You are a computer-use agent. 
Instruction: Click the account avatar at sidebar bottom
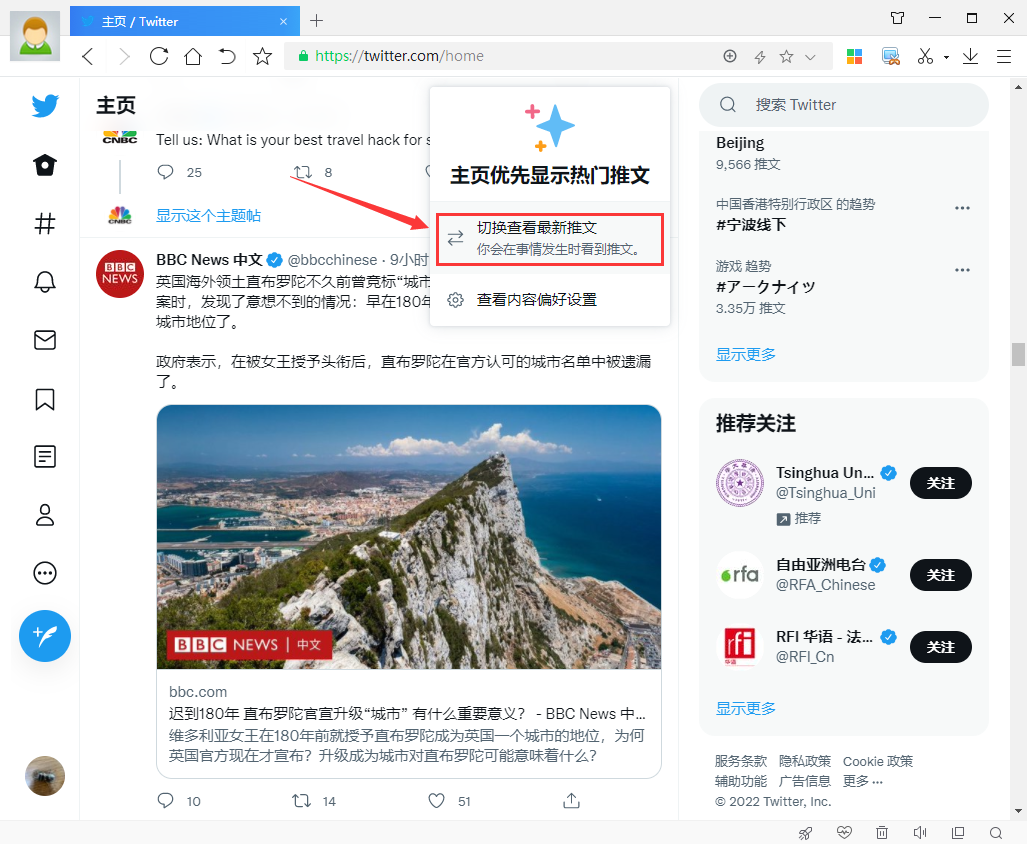click(x=45, y=776)
